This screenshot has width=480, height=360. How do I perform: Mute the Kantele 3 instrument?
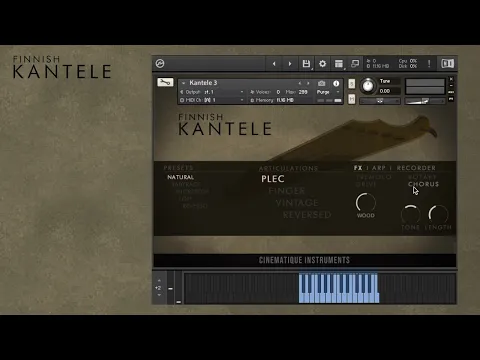tap(351, 99)
